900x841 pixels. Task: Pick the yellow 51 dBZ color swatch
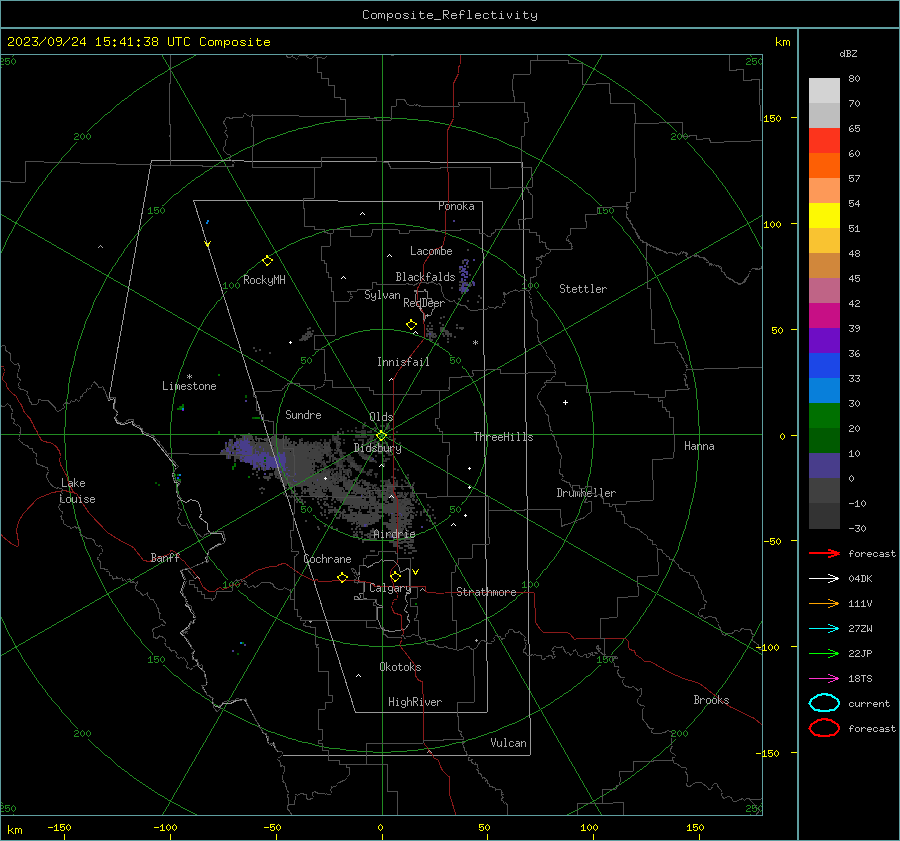pos(824,215)
